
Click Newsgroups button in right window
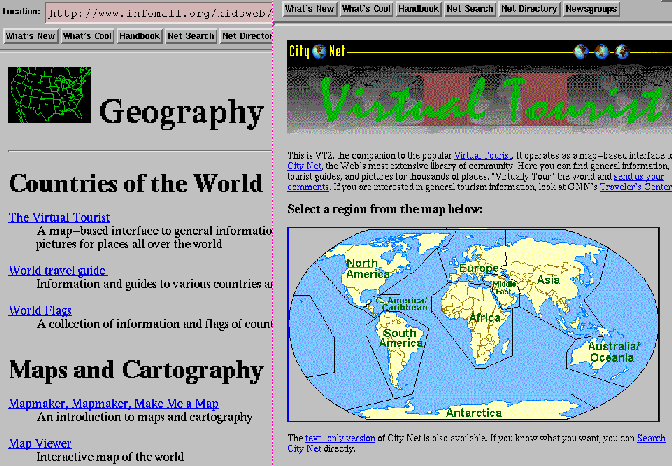click(591, 9)
